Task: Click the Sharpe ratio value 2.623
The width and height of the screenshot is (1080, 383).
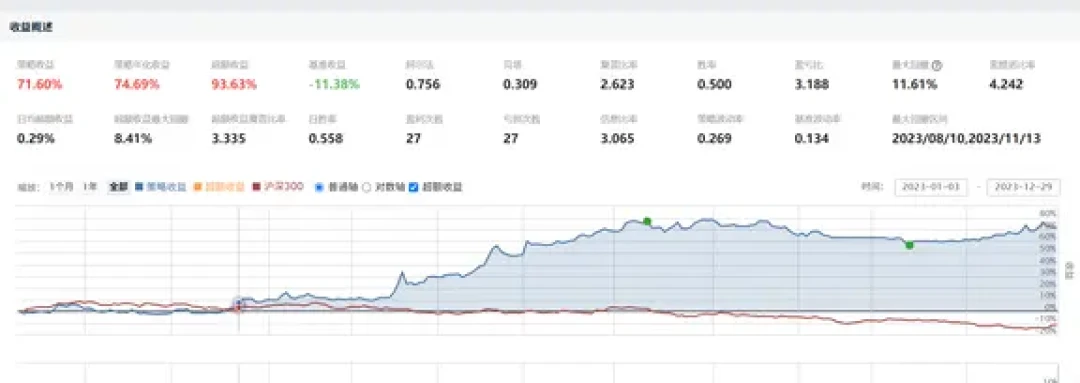Action: (617, 85)
